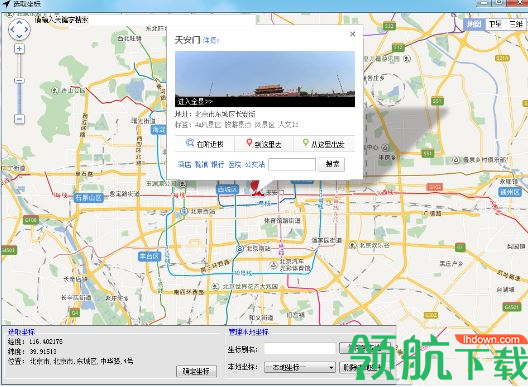Click the 酒店 hotel quick link

(x=184, y=164)
